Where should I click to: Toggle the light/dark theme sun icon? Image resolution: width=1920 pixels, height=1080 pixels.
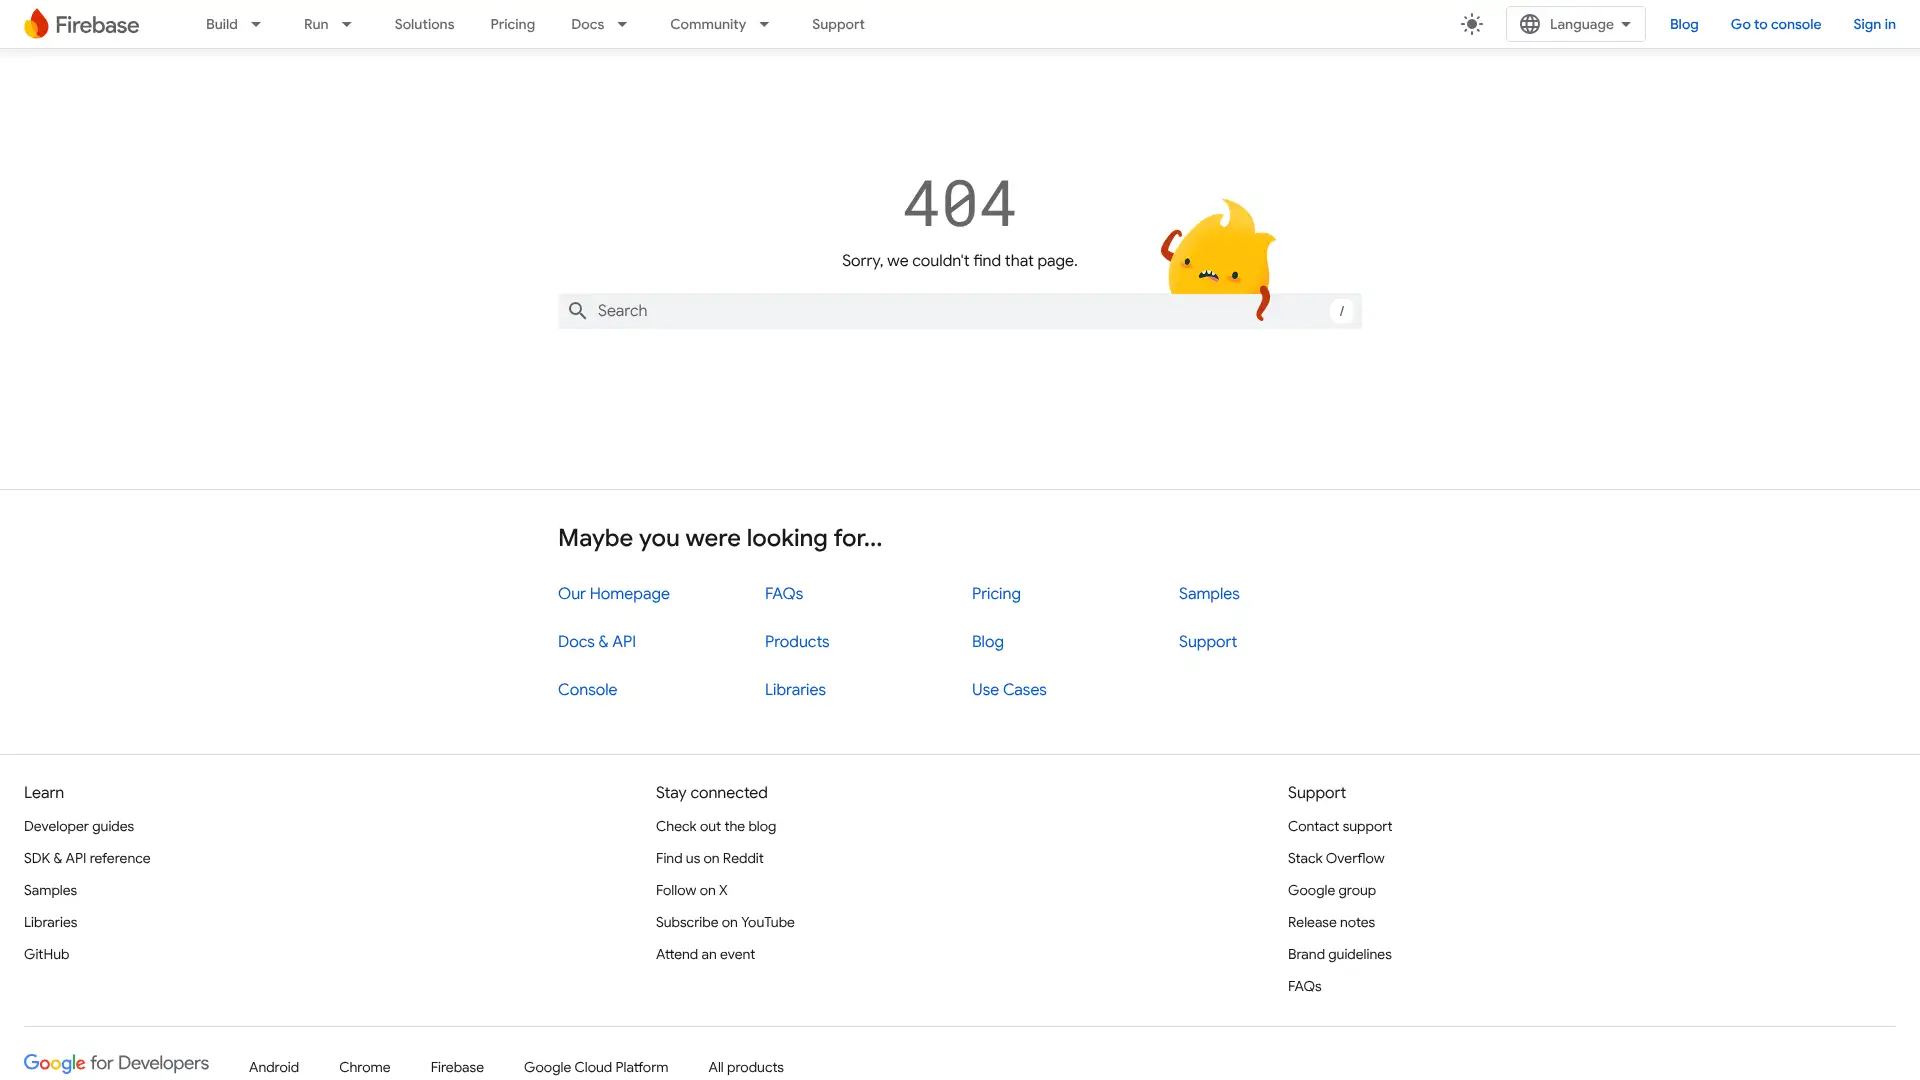coord(1471,24)
